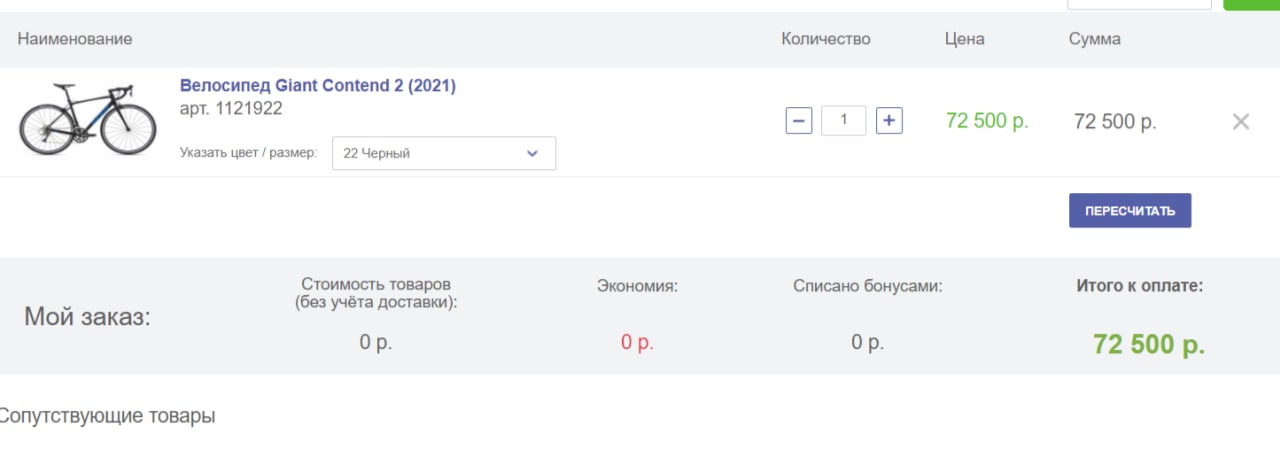The image size is (1280, 449).
Task: Click the Цена column header
Action: pyautogui.click(x=965, y=39)
